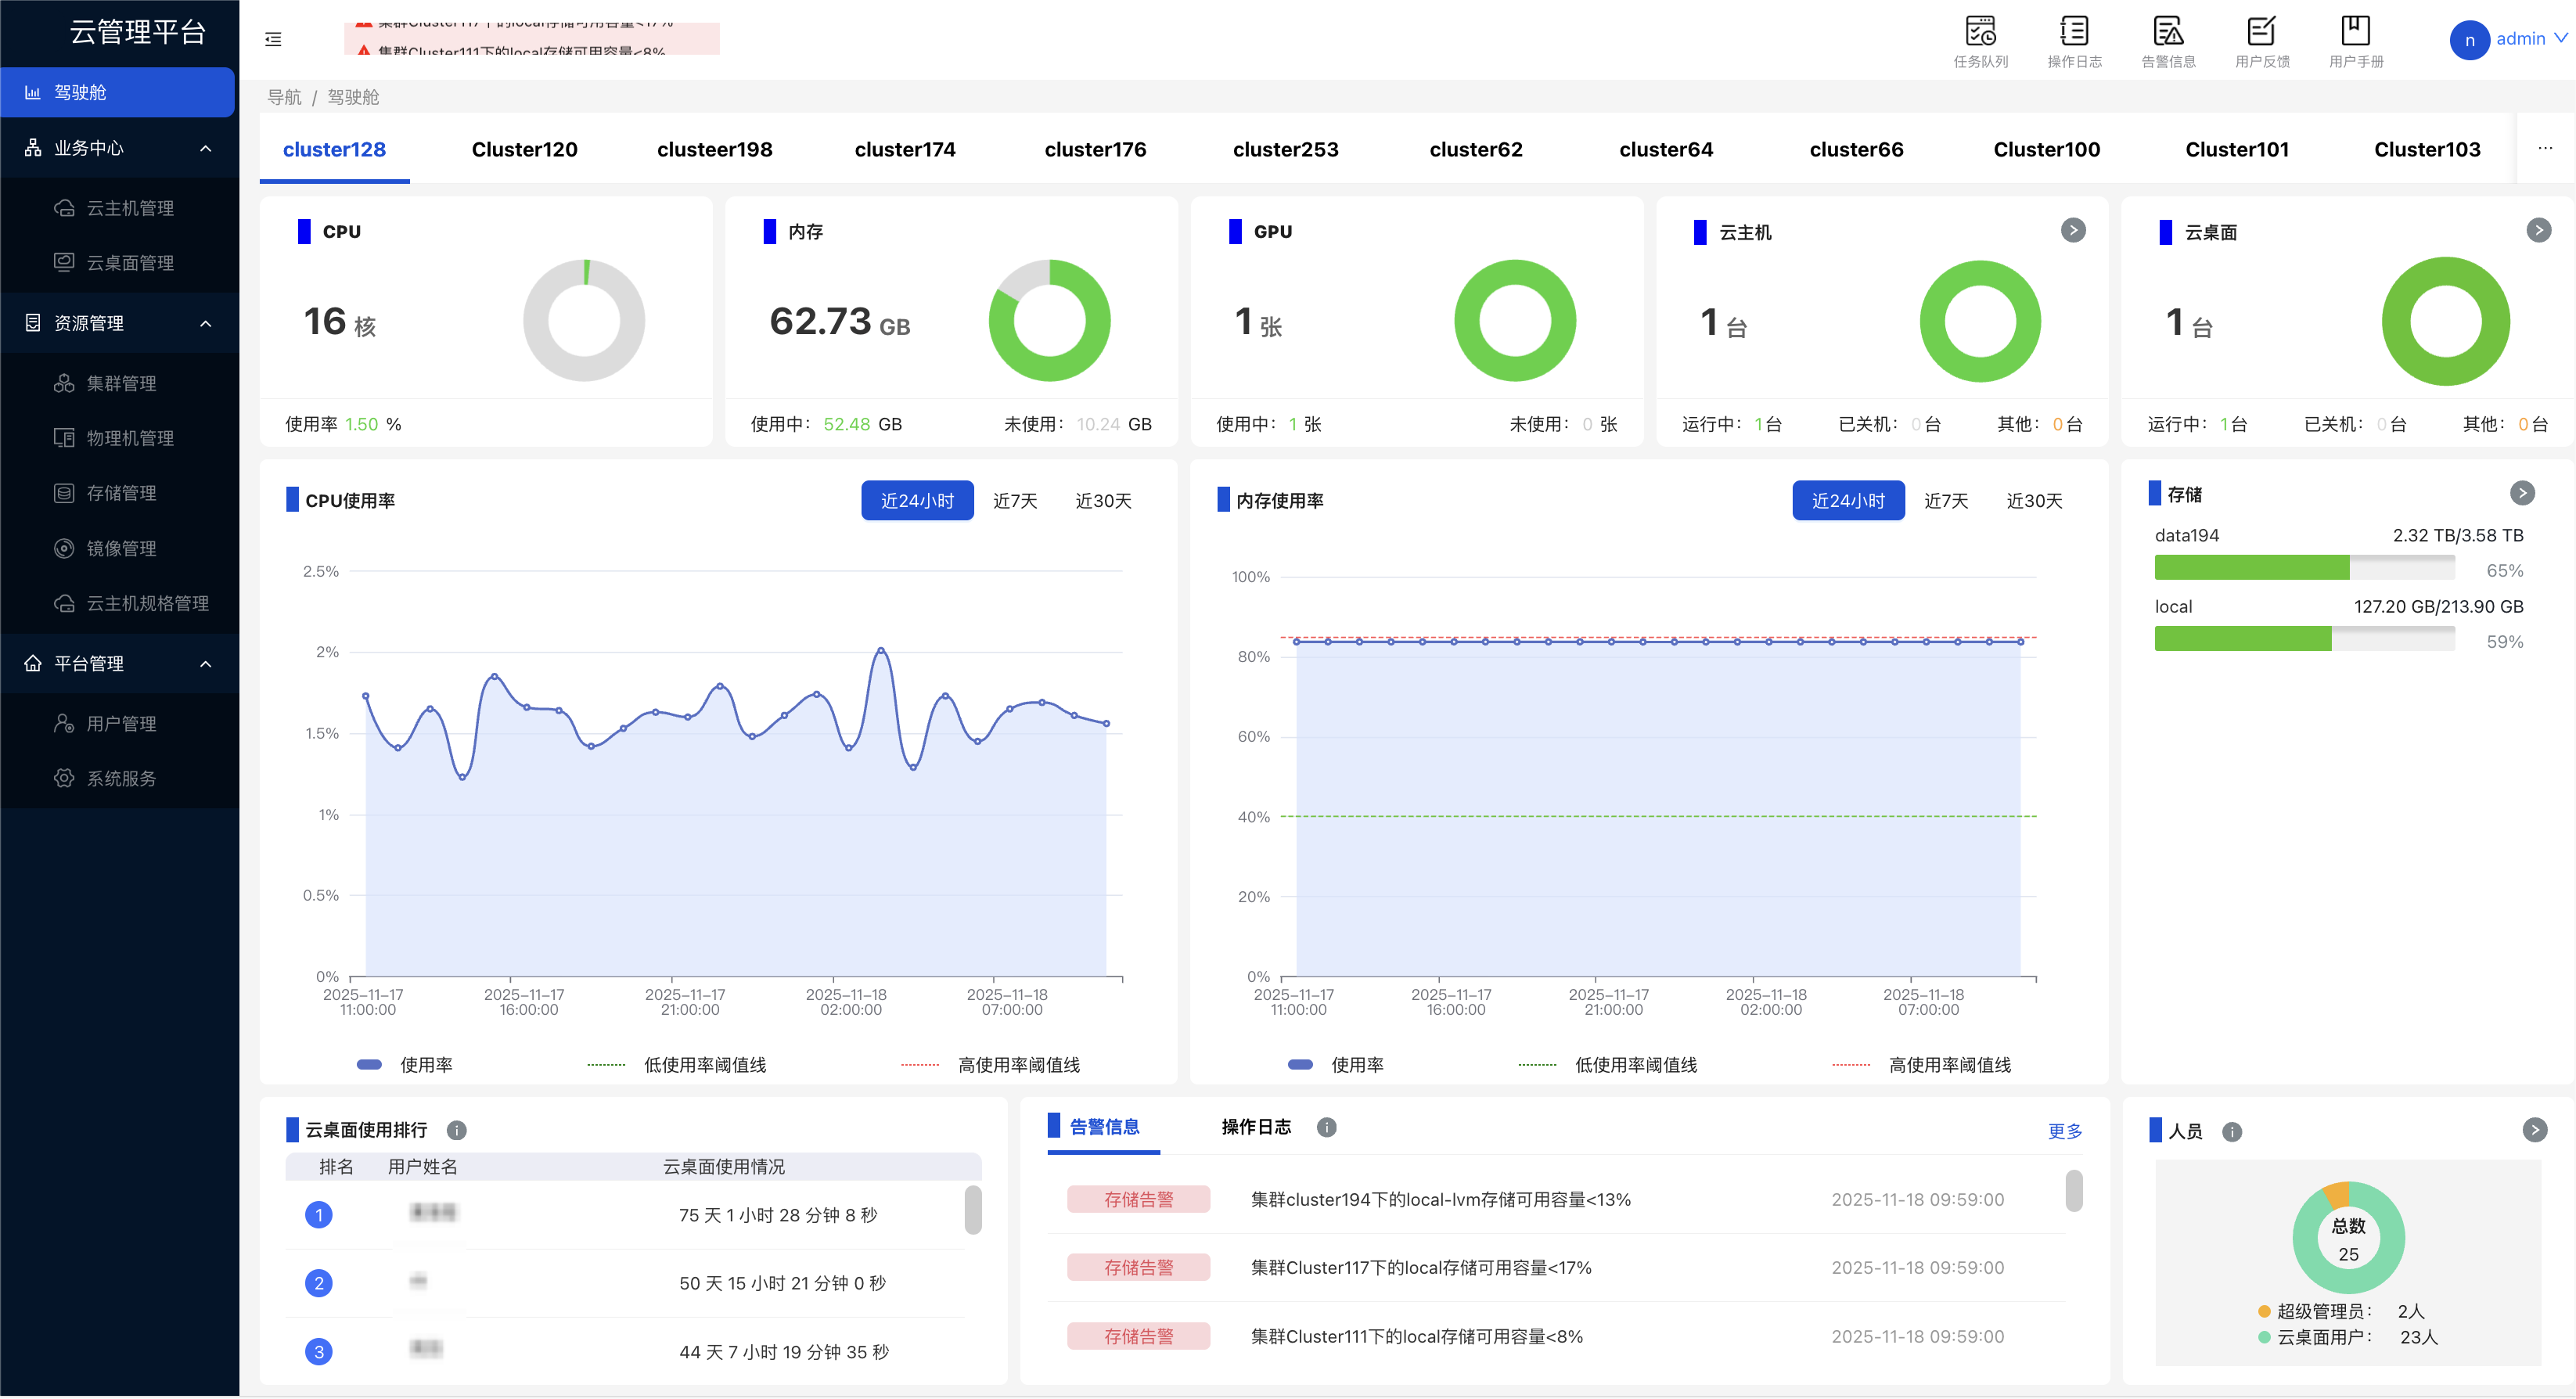Screen dimensions: 2576x1399
Task: Click the info icon beside 云桌面使用排行
Action: point(456,1131)
